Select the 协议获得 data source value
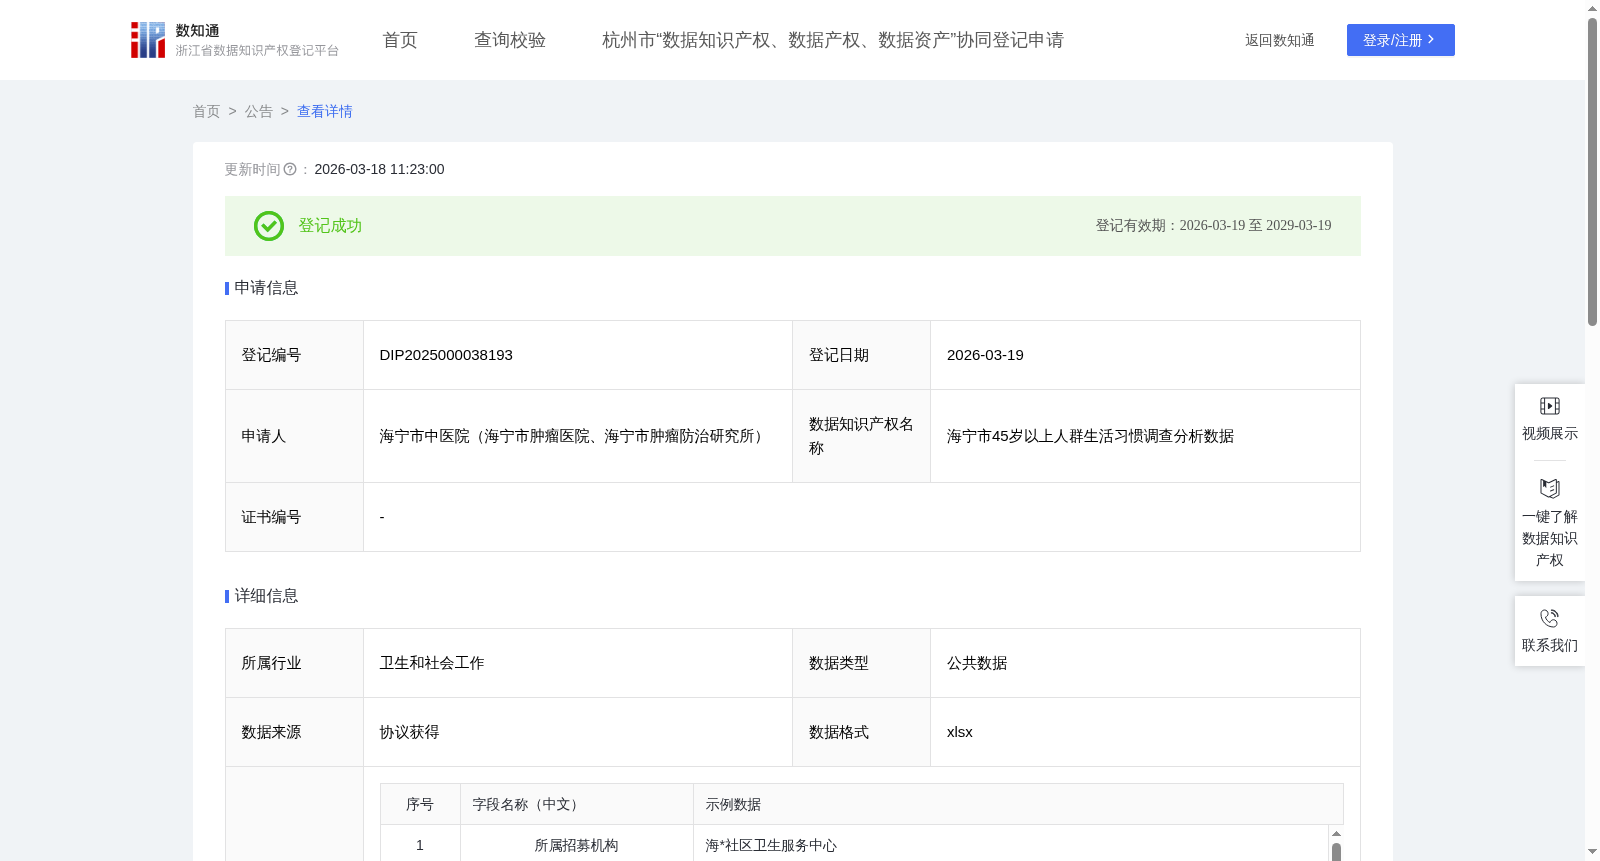This screenshot has height=861, width=1600. click(x=409, y=732)
